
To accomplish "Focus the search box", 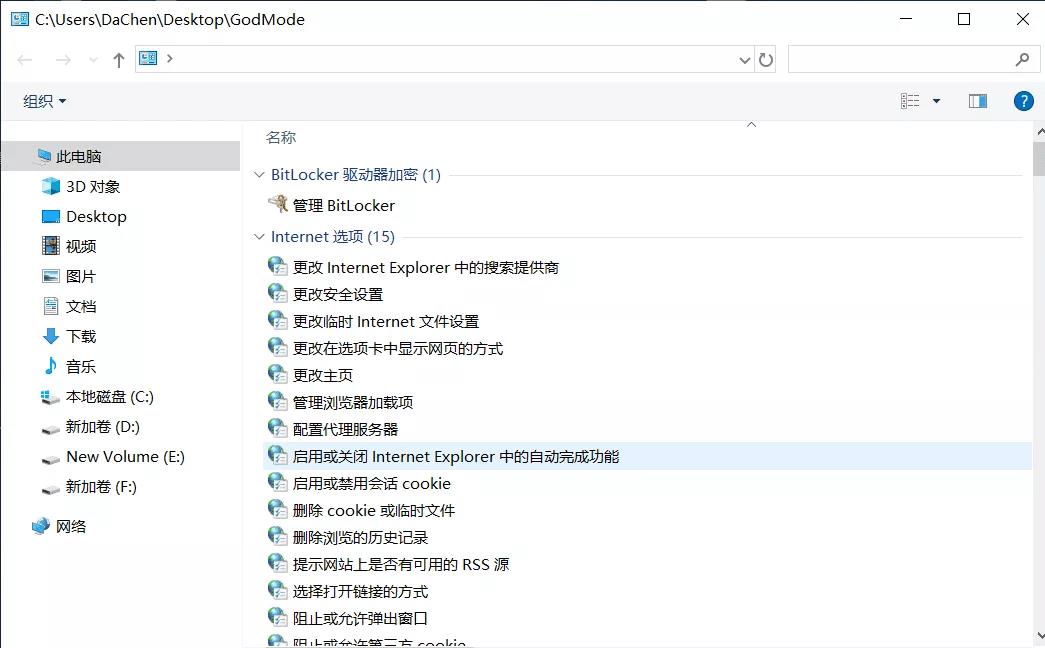I will [914, 59].
